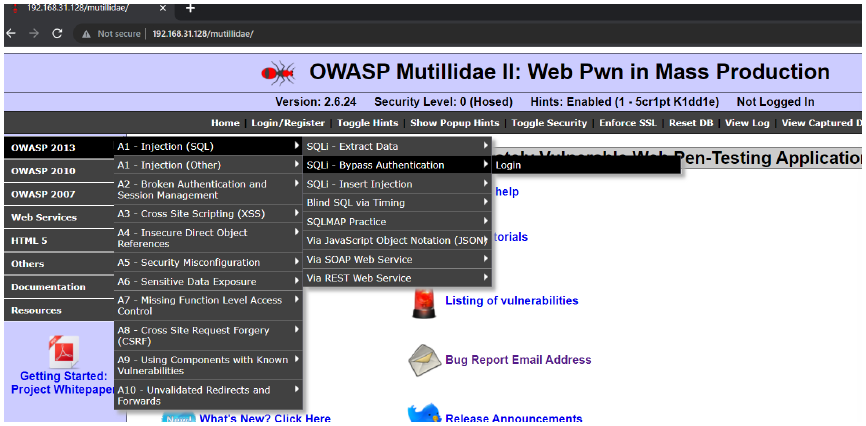The width and height of the screenshot is (866, 426).
Task: Expand A7 - Missing Function Level Access Control
Action: point(208,306)
